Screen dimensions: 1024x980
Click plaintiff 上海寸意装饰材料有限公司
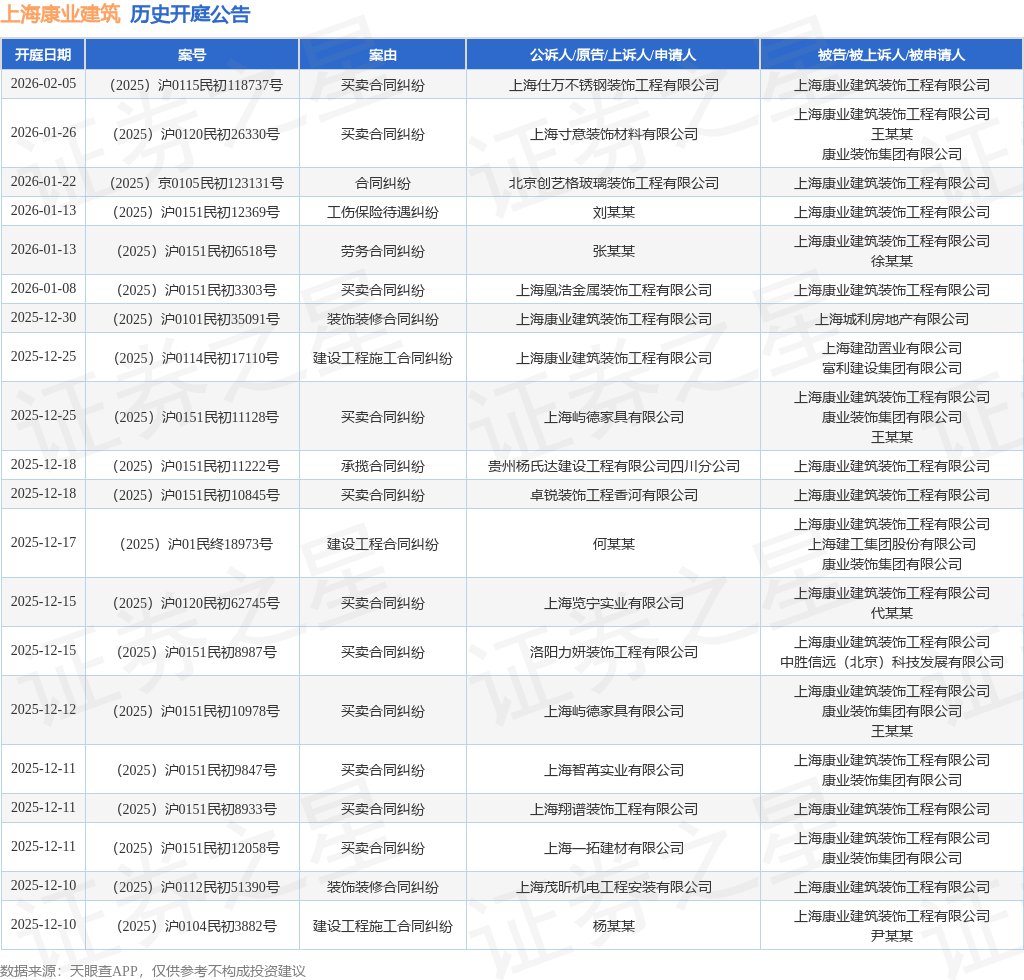(614, 134)
